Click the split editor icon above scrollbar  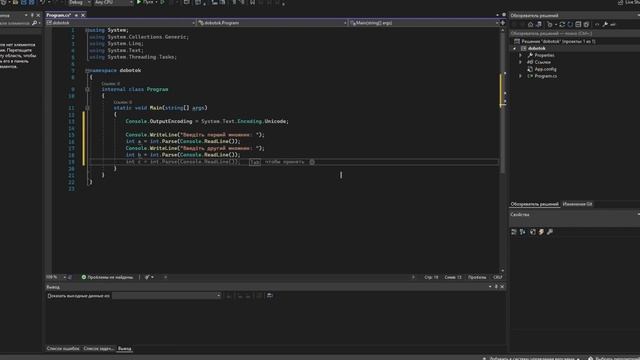click(x=503, y=23)
